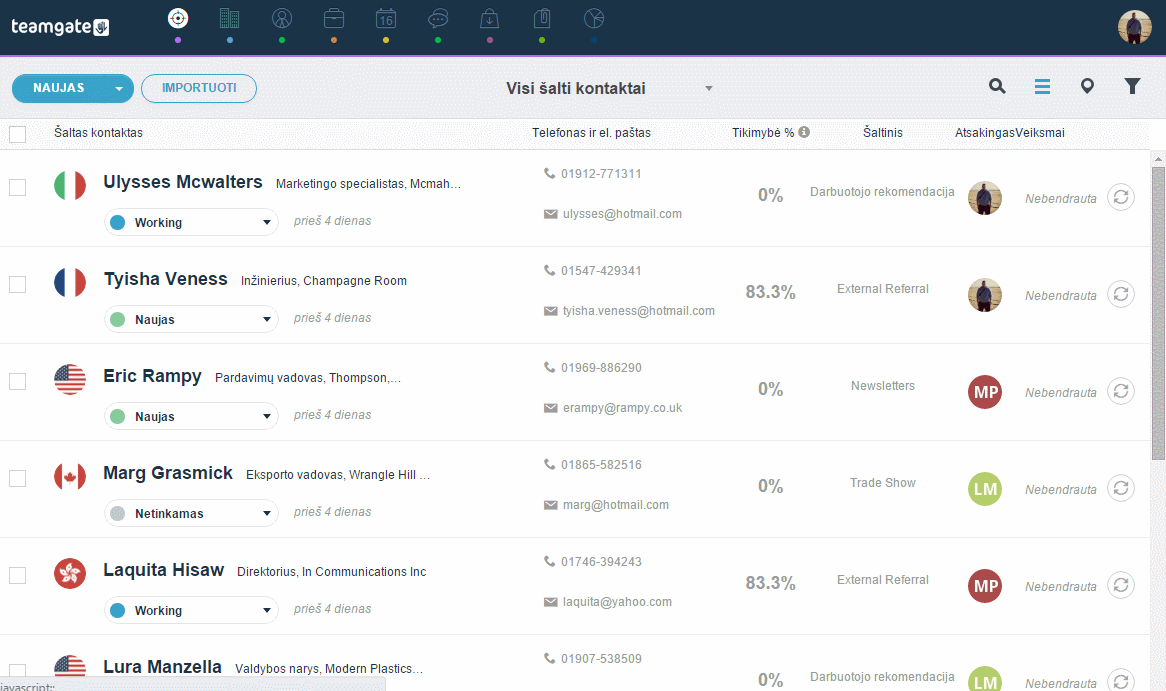1166x691 pixels.
Task: Open the calendar icon showing 16
Action: [386, 19]
